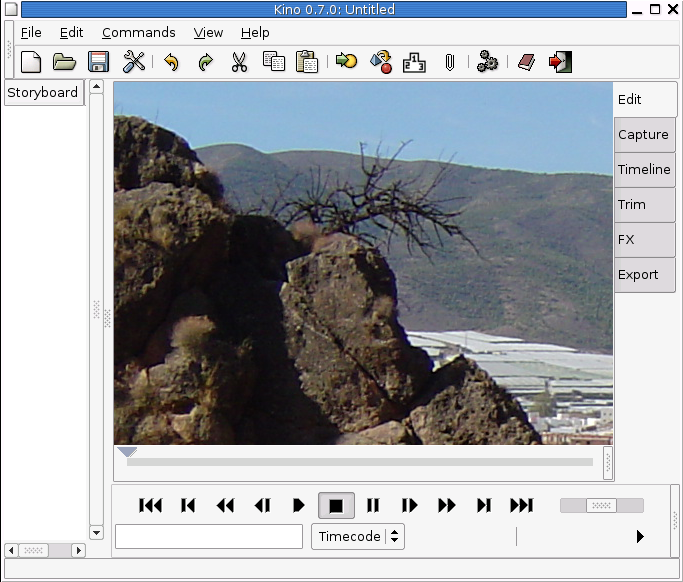Click the gray scrub bar track

[360, 462]
